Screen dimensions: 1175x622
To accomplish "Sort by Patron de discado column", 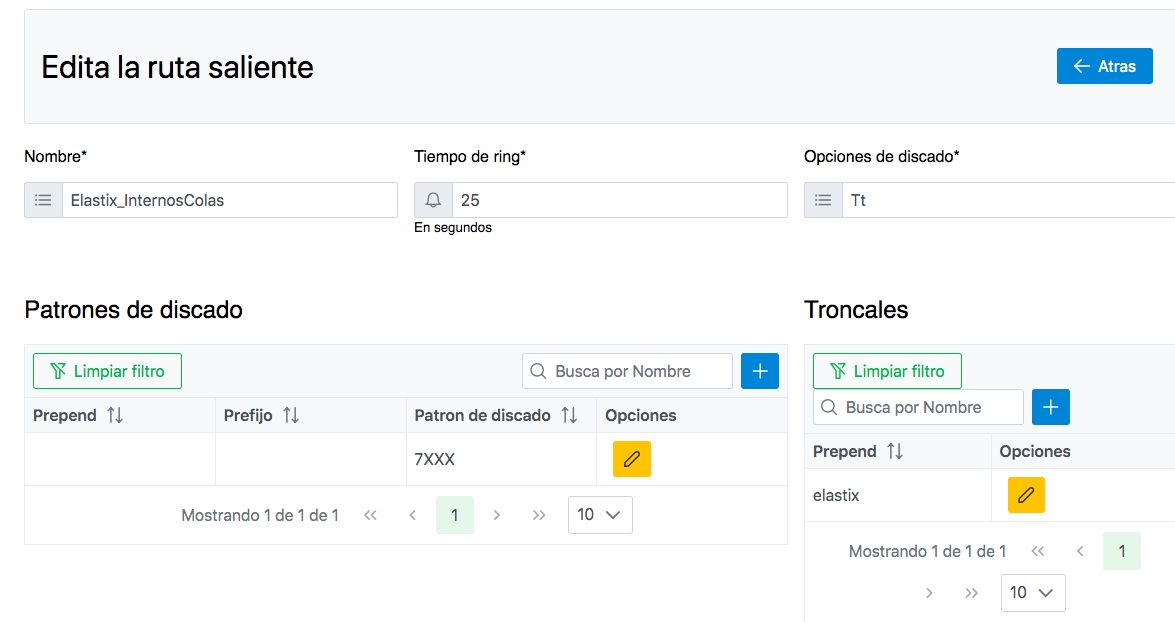I will (569, 415).
